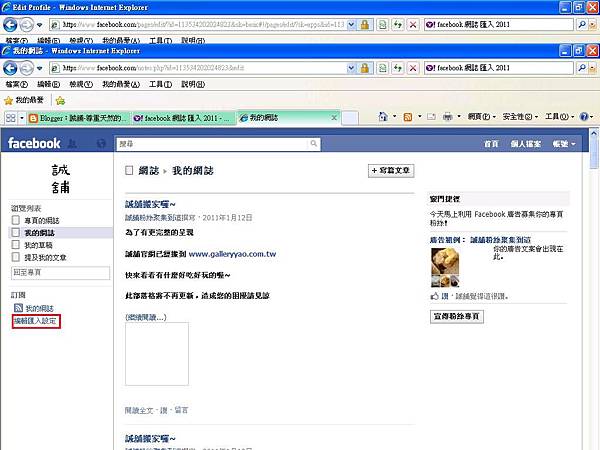Refresh the Edit Profile window
This screenshot has width=600, height=450.
398,25
